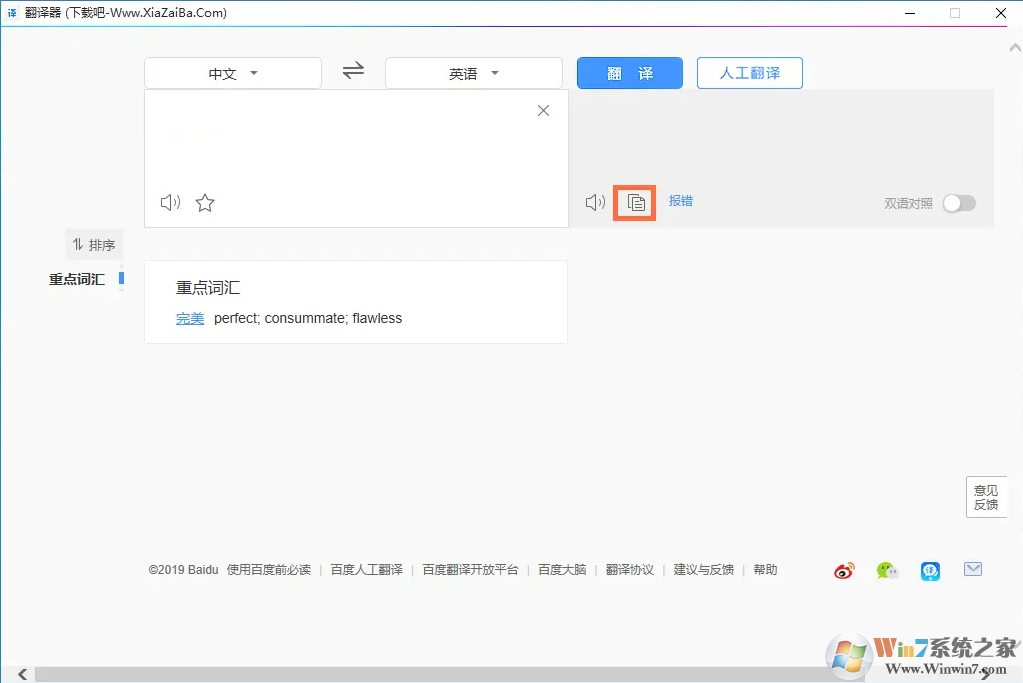Click the 报错 error report link

tap(681, 201)
